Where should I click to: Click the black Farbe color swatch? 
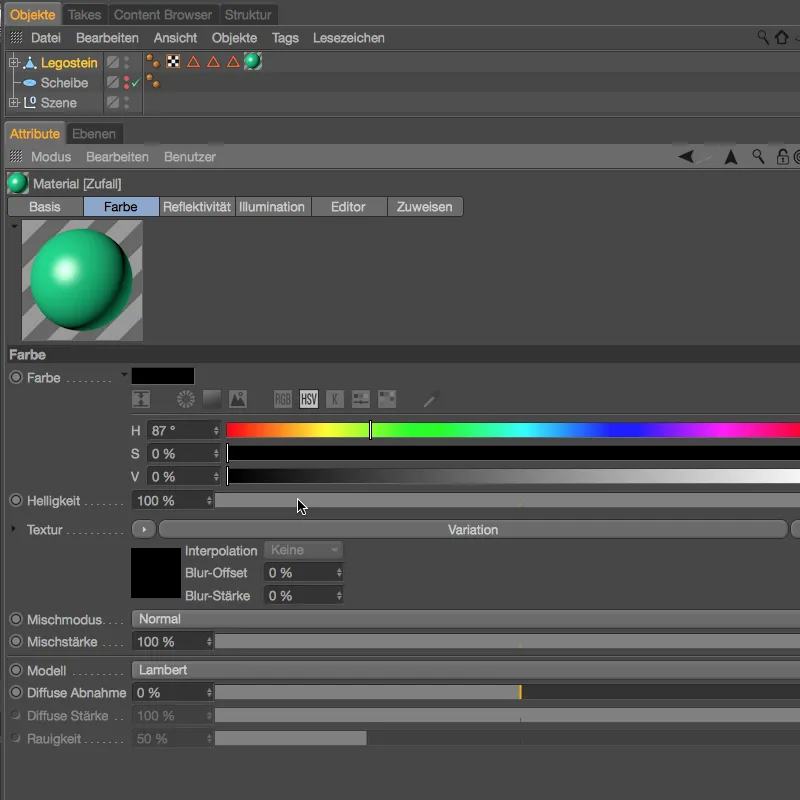163,375
